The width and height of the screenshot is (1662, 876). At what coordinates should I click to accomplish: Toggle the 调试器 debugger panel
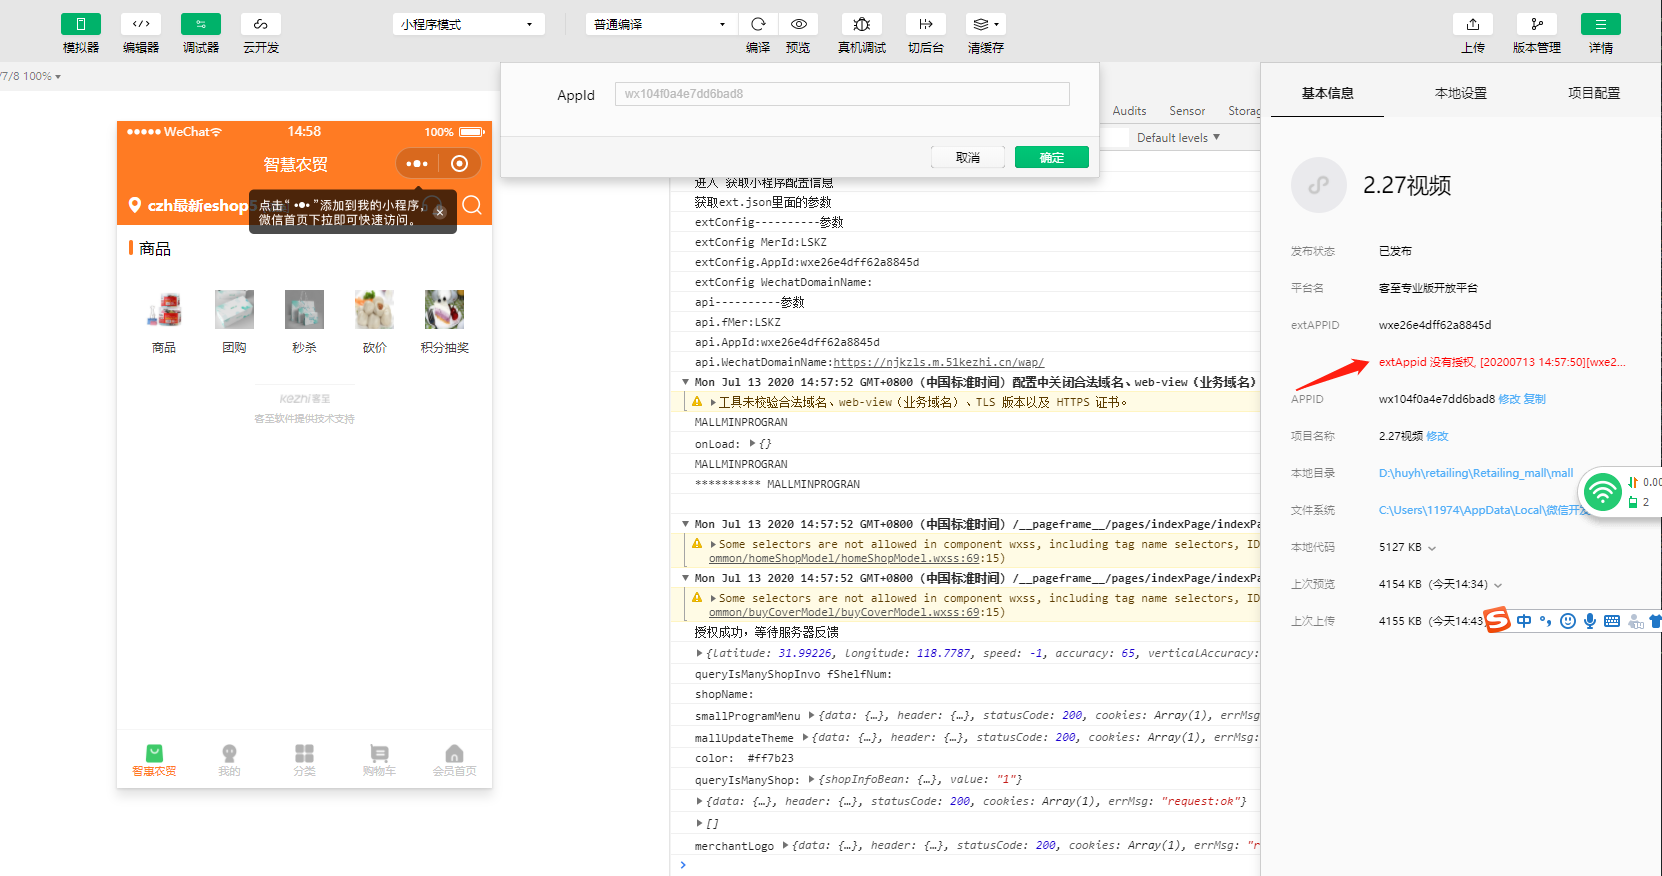201,24
